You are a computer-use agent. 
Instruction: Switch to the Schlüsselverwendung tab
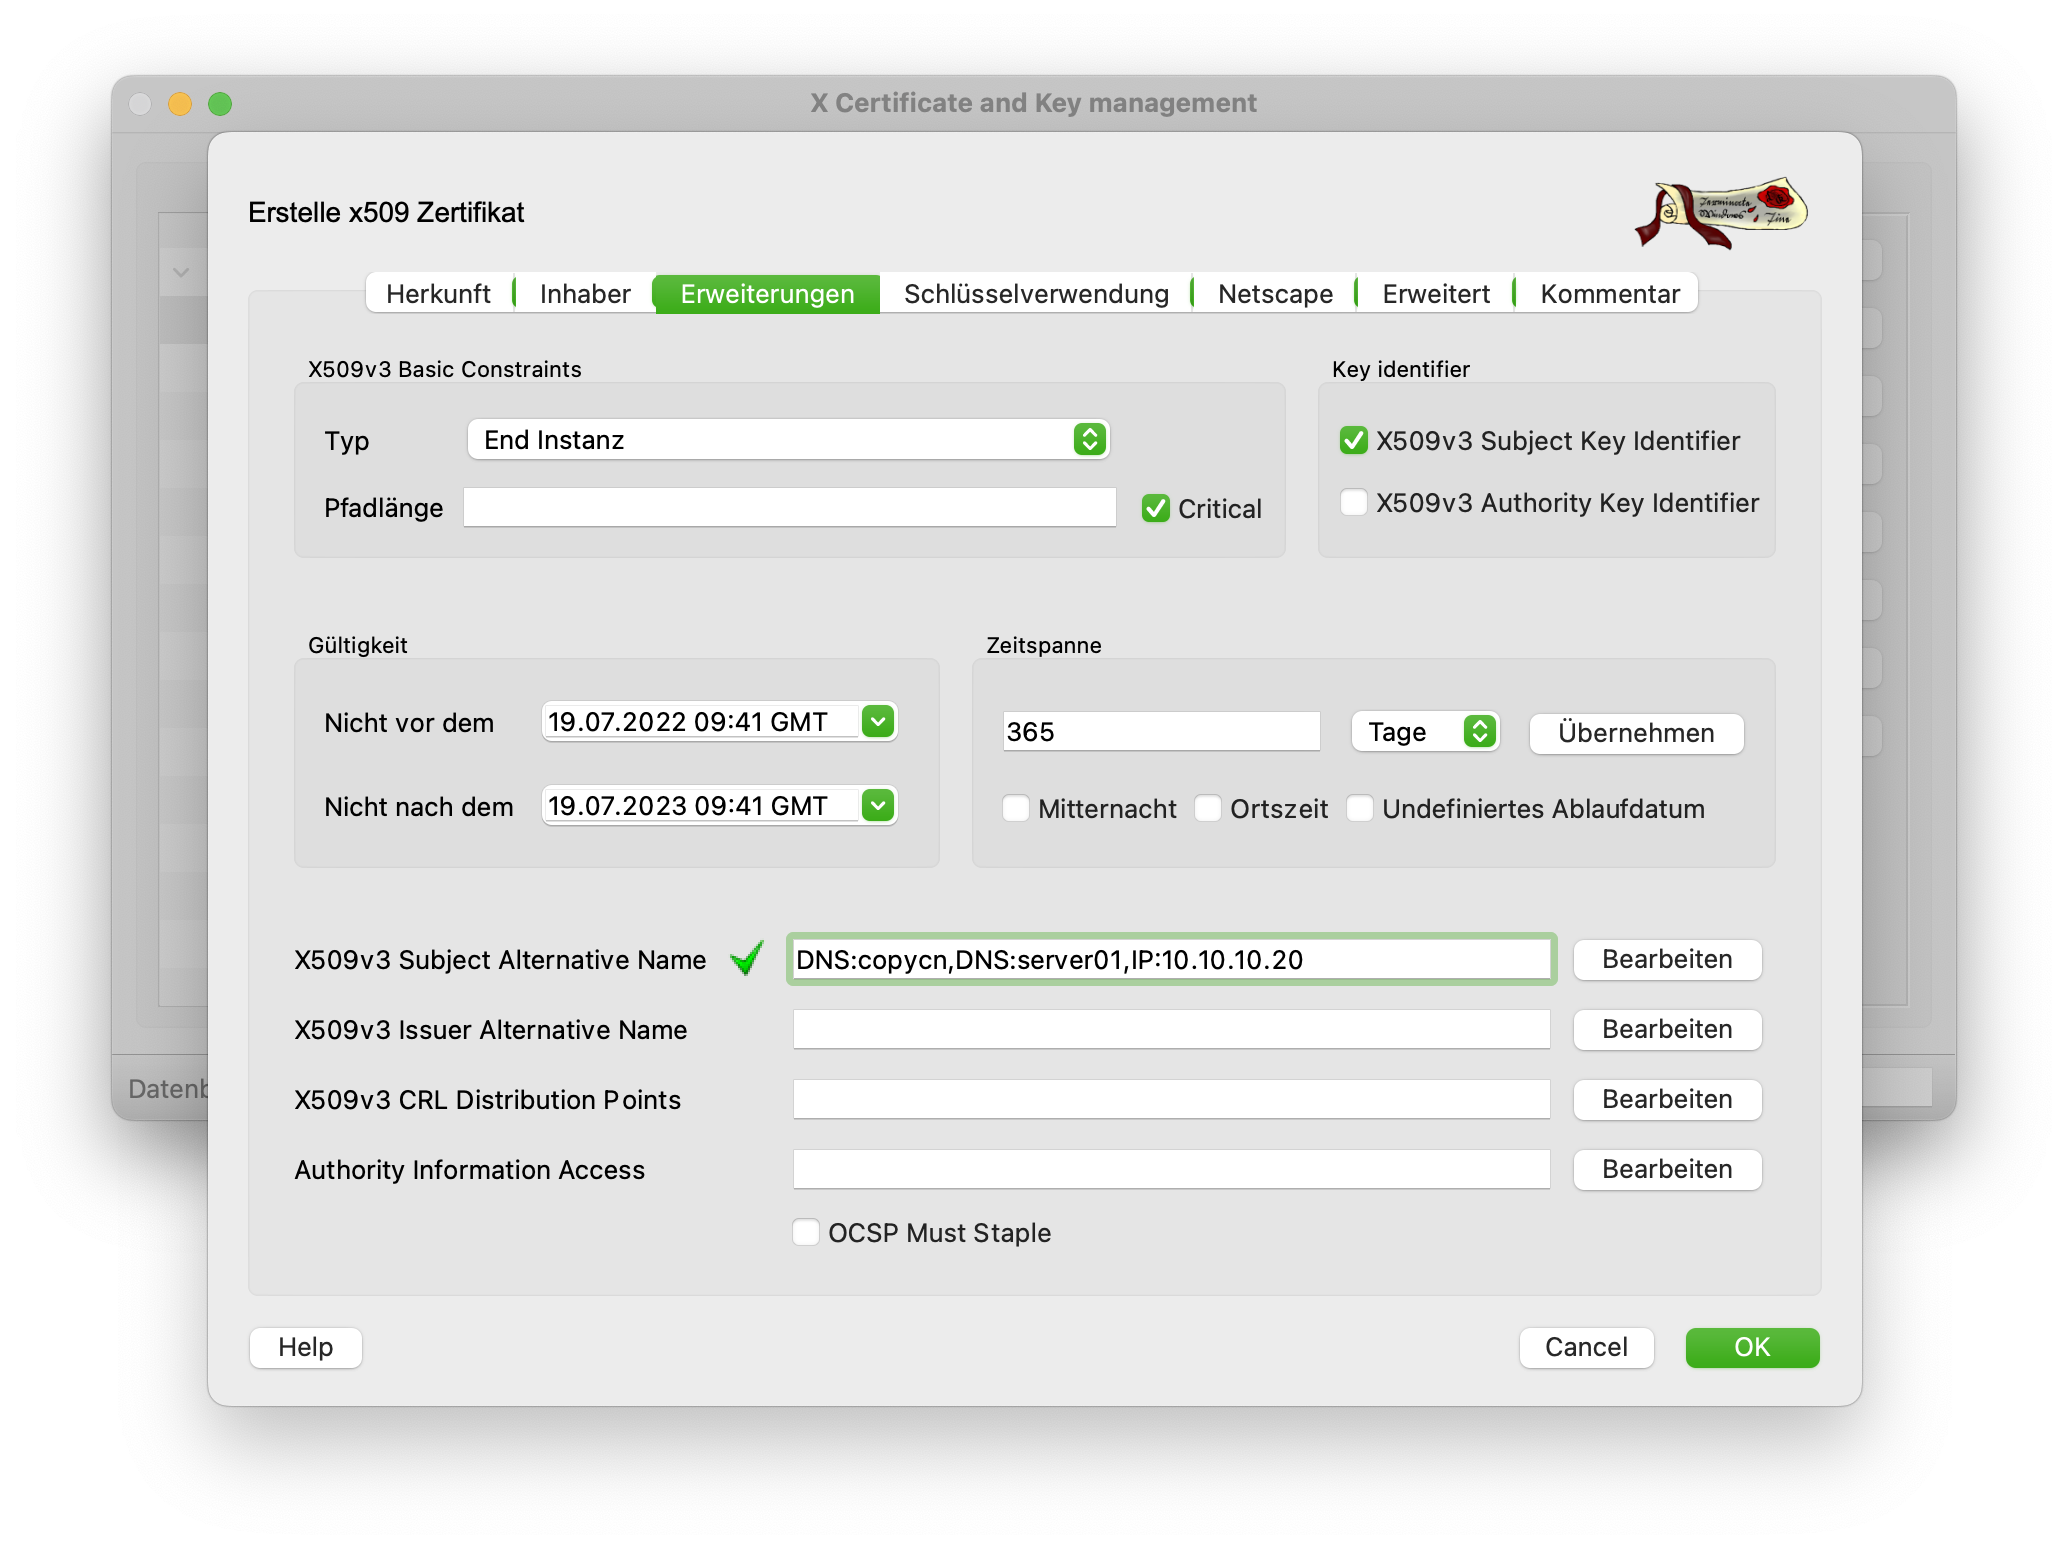[x=1036, y=294]
